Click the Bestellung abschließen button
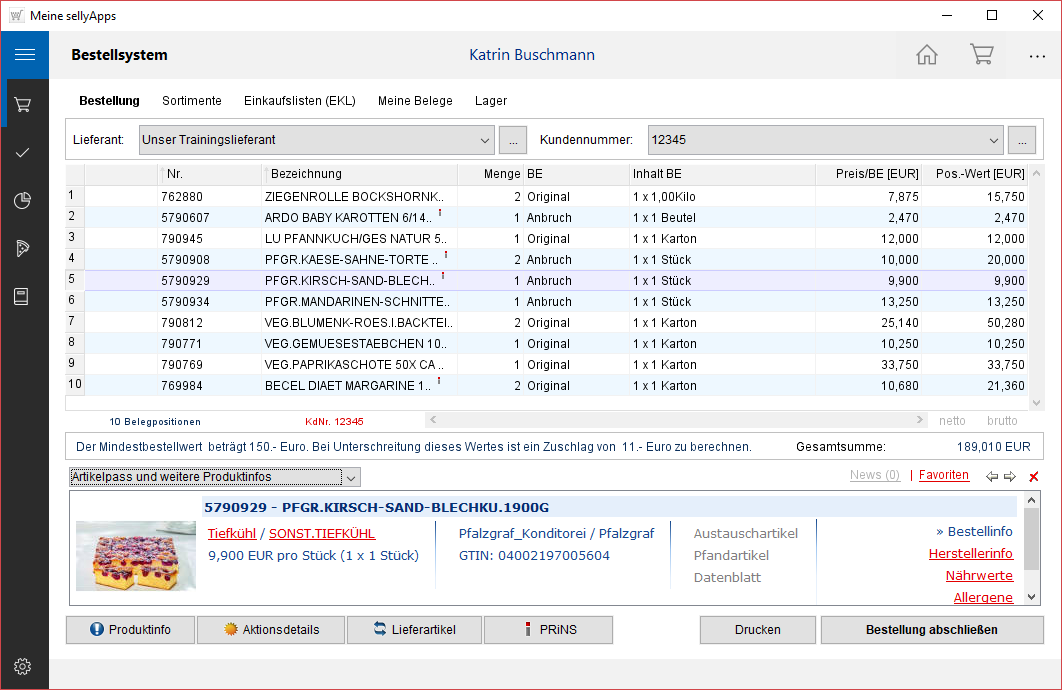The image size is (1062, 690). pos(931,630)
